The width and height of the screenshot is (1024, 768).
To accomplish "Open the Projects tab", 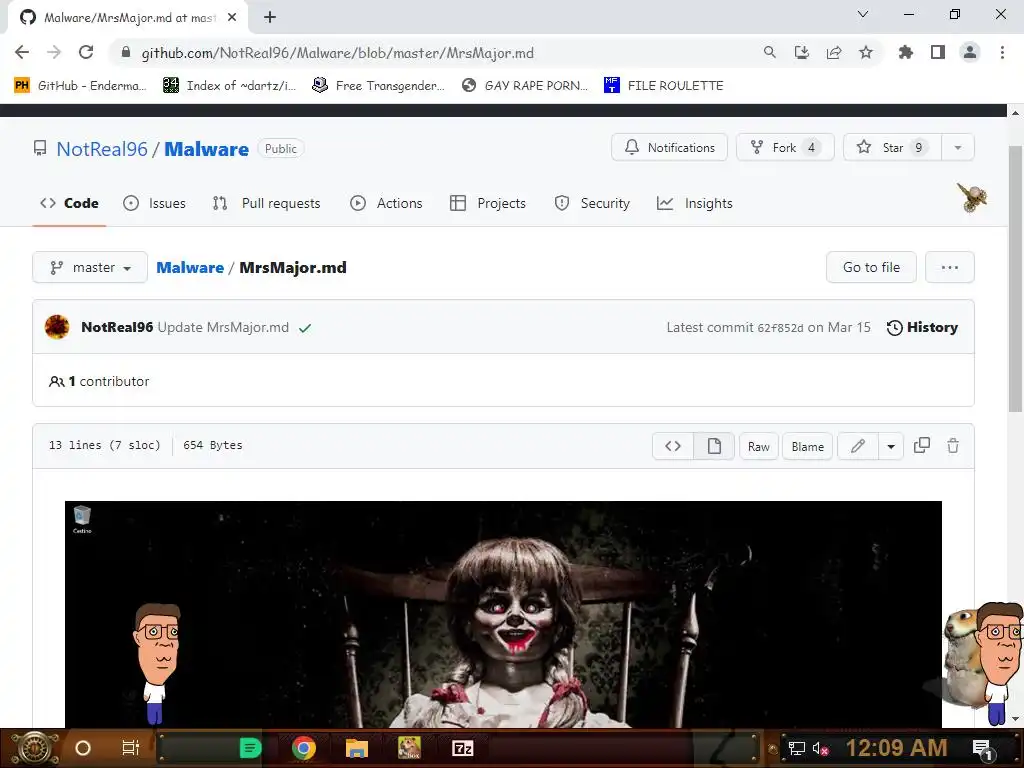I will [x=488, y=203].
